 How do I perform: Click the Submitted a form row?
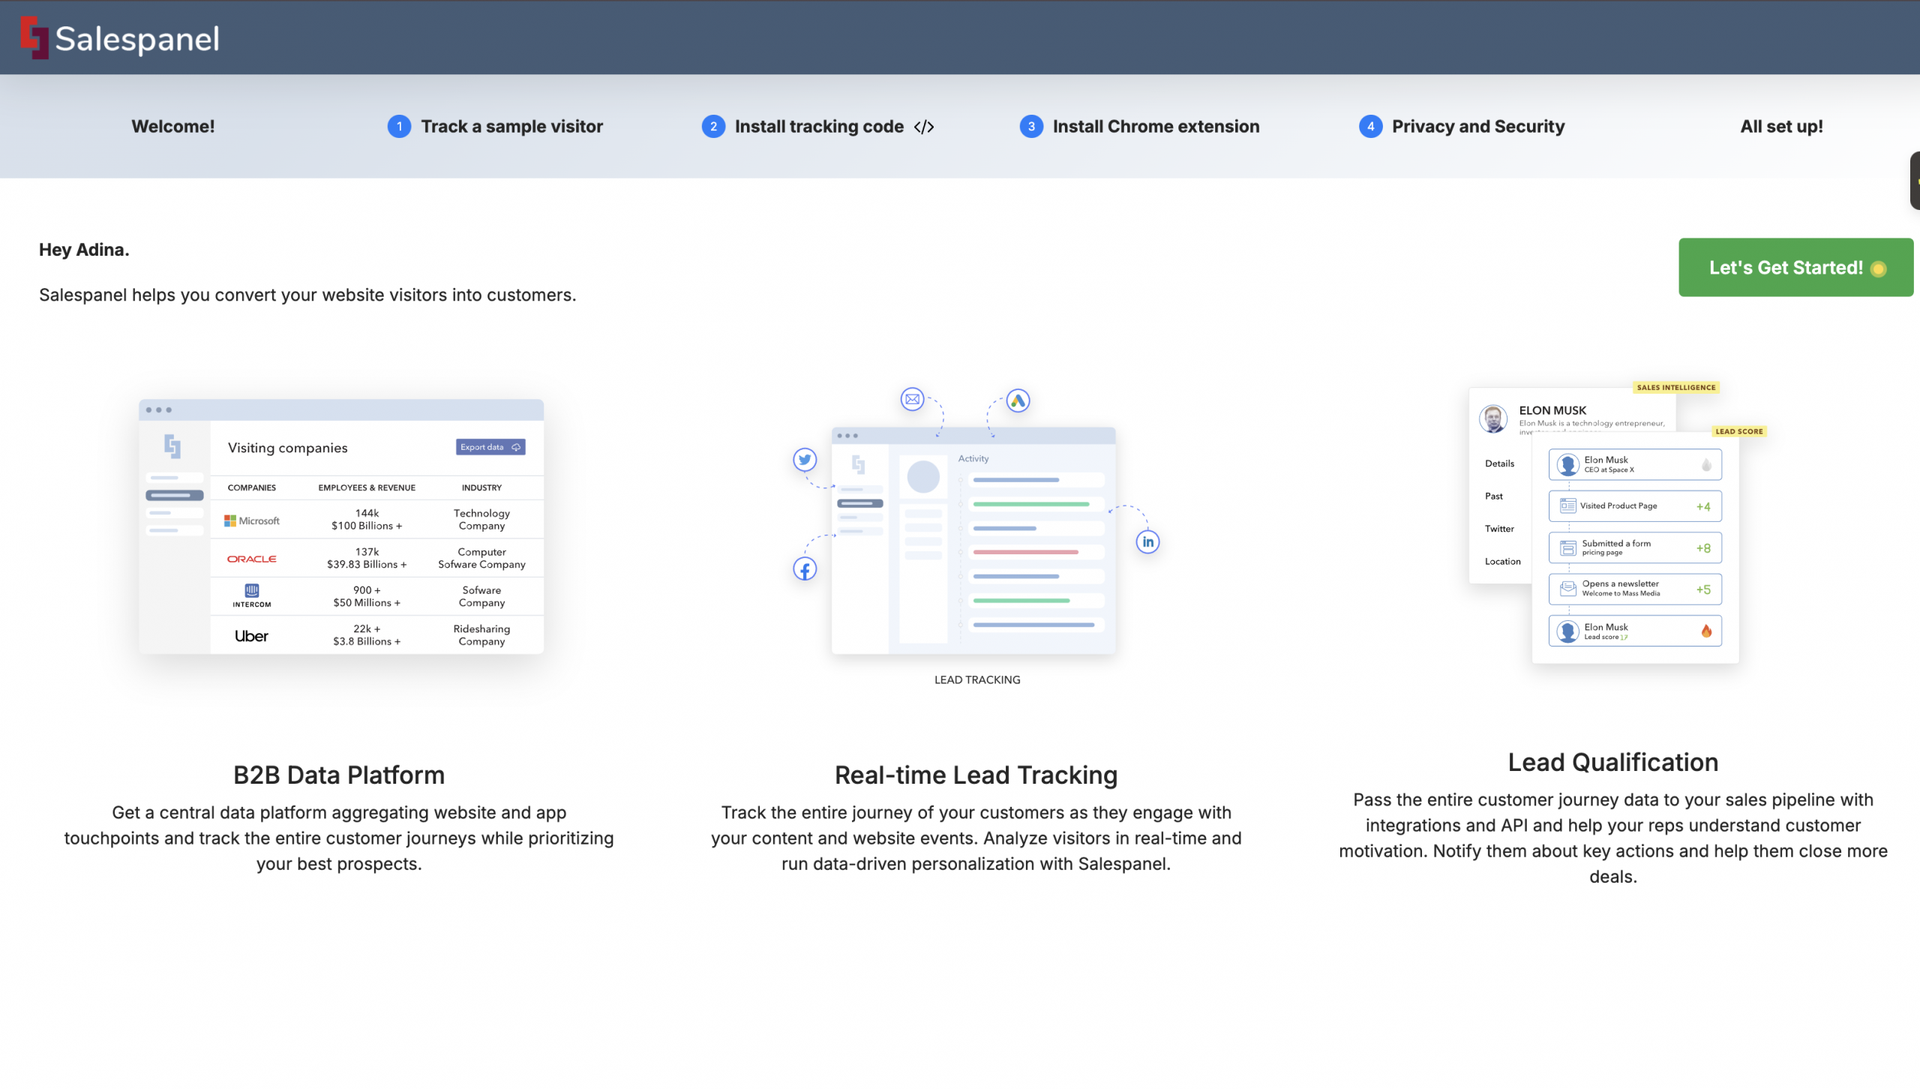pos(1635,548)
